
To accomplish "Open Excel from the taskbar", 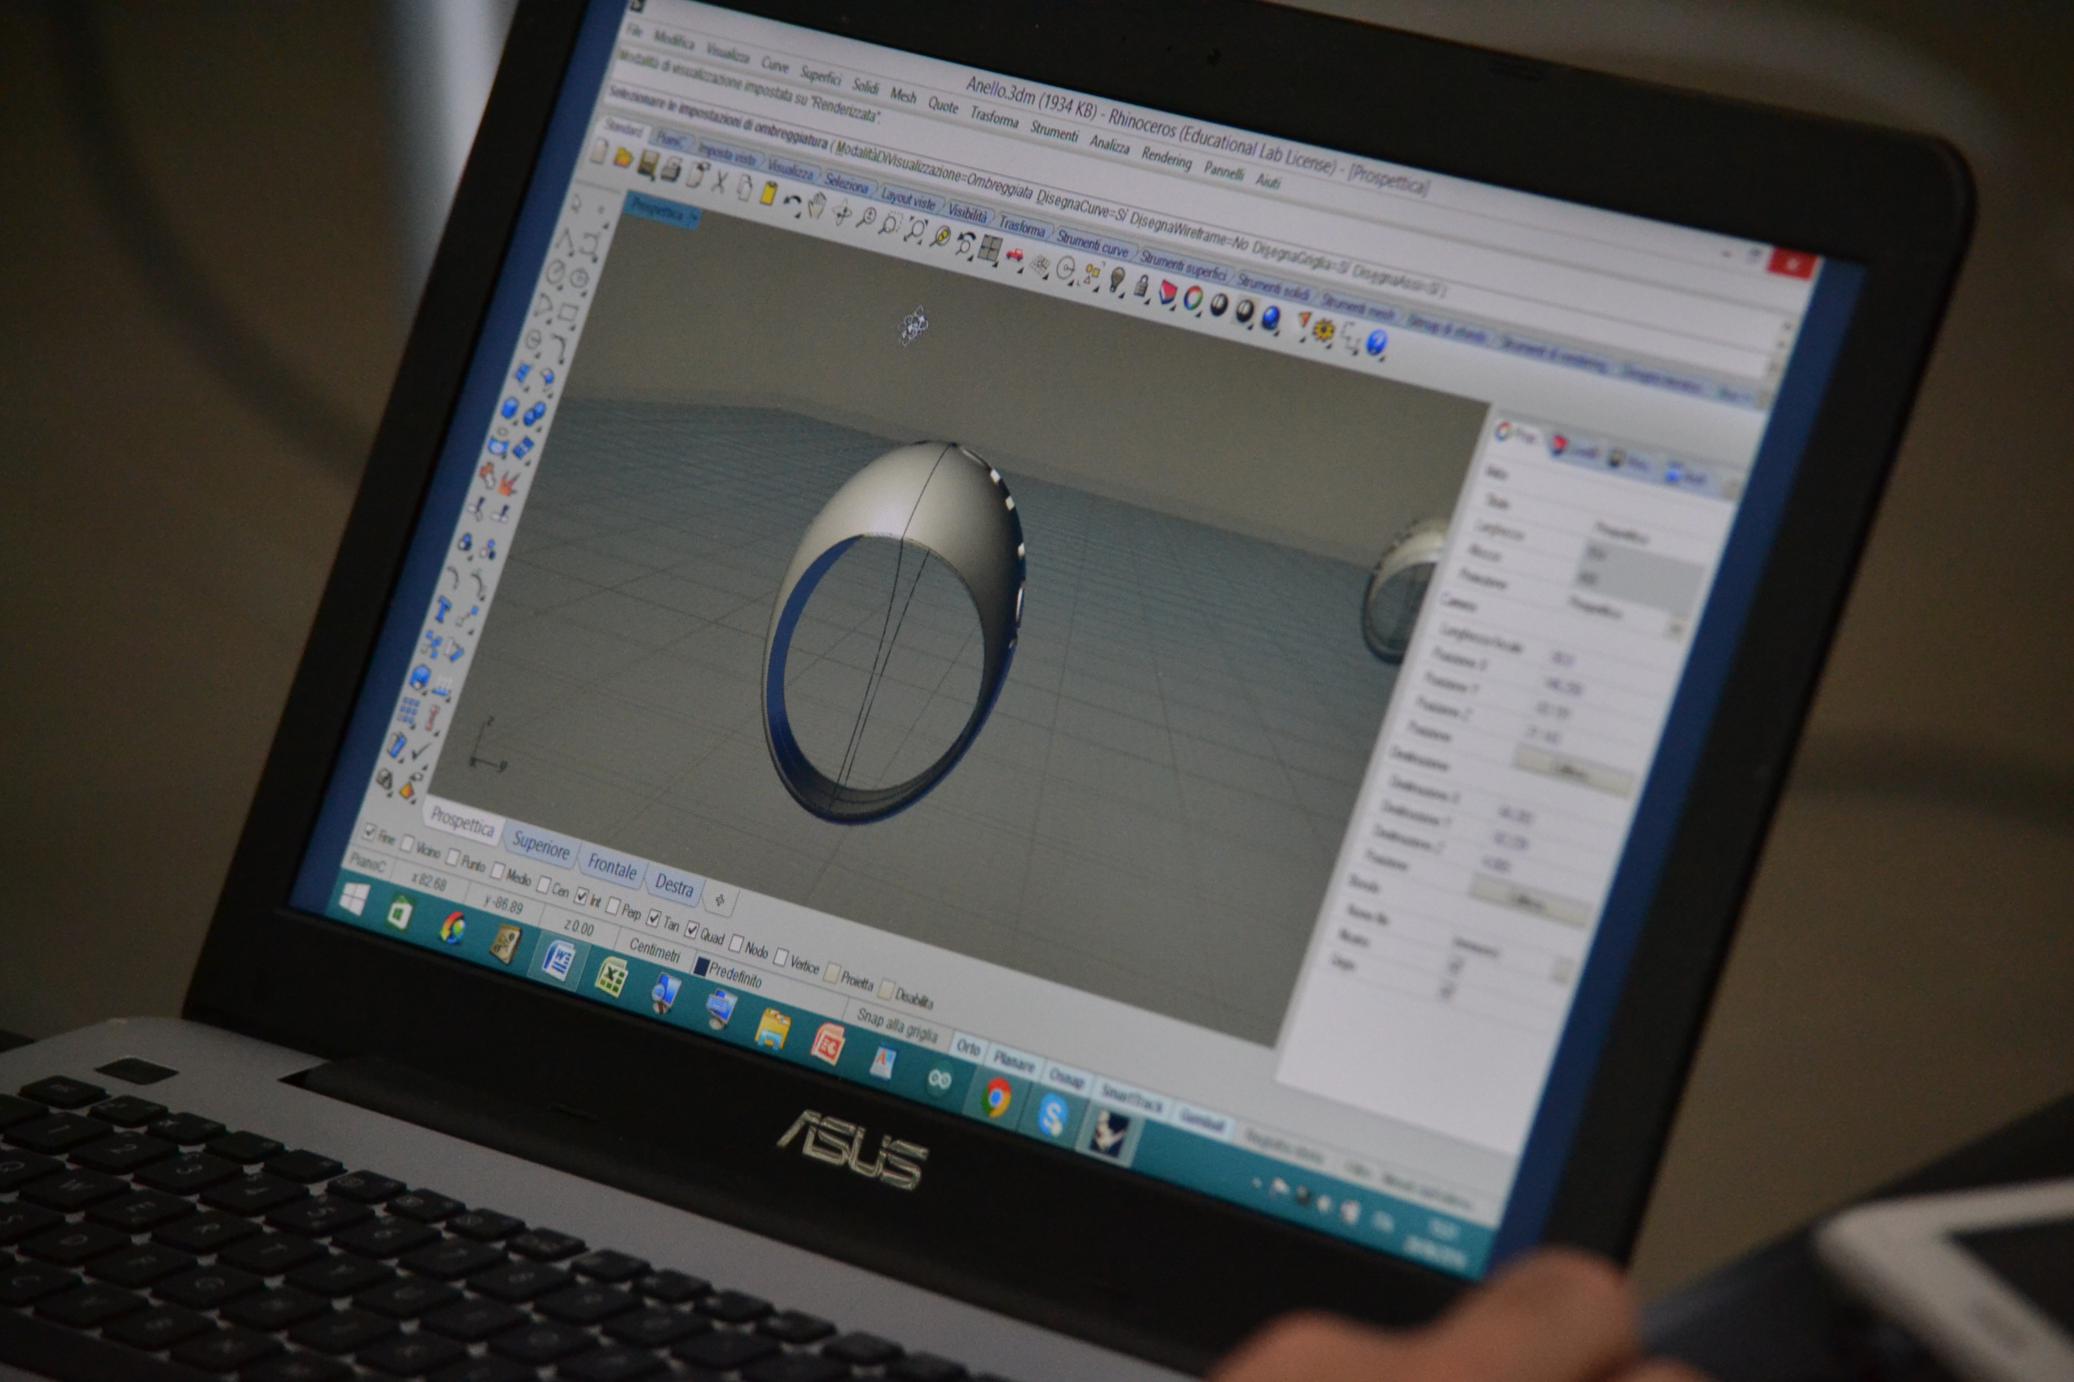I will [x=611, y=977].
